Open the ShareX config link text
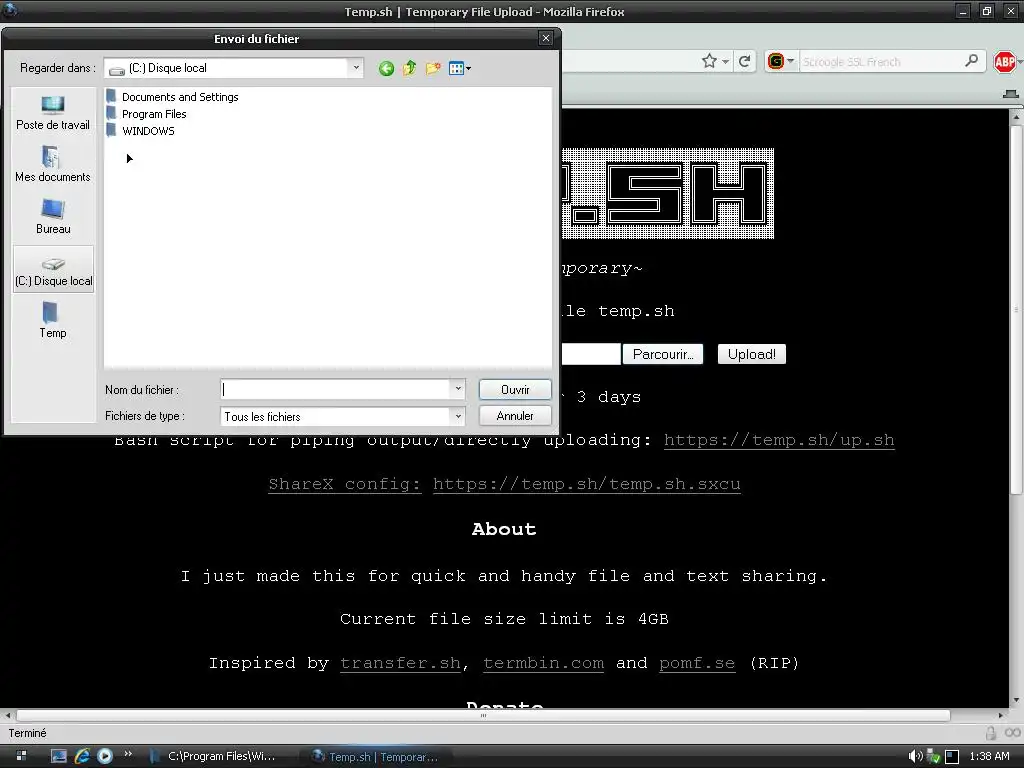The width and height of the screenshot is (1024, 768). click(345, 484)
